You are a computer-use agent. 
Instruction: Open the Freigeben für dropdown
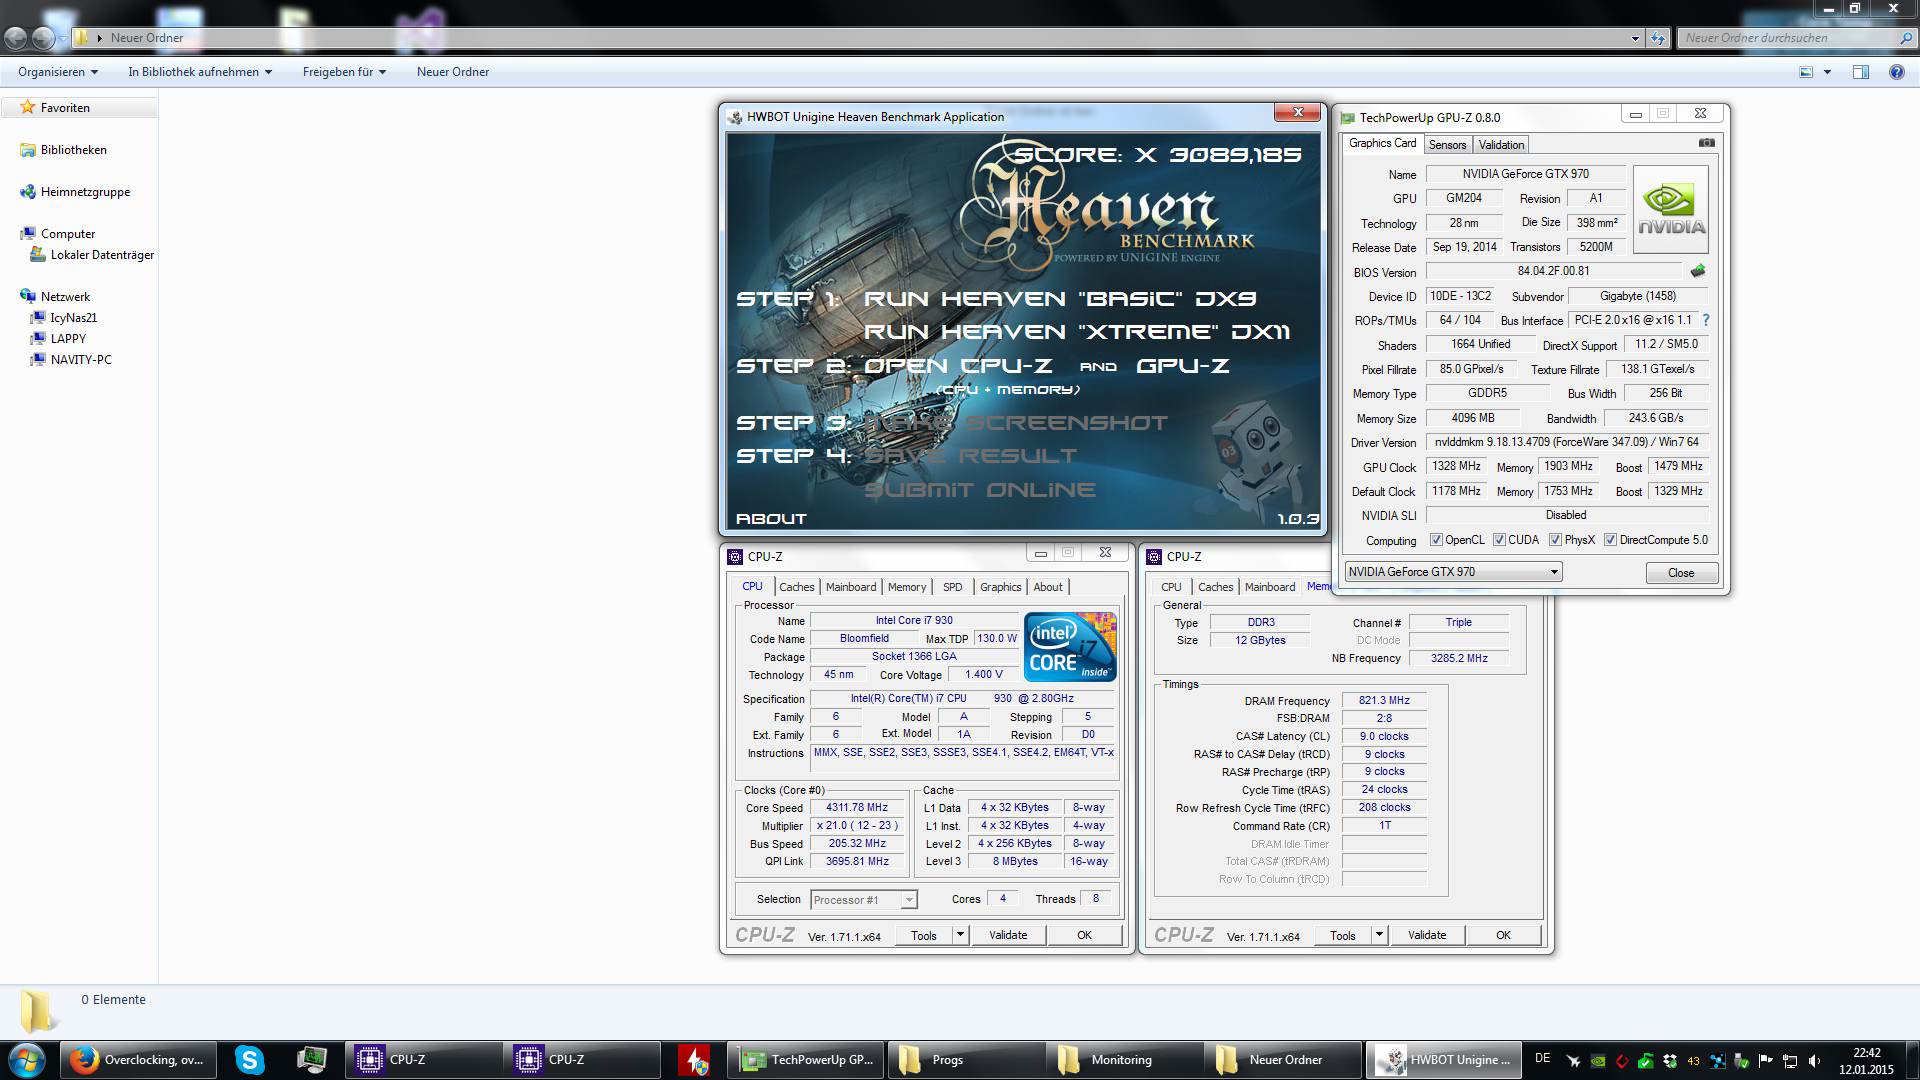click(344, 72)
